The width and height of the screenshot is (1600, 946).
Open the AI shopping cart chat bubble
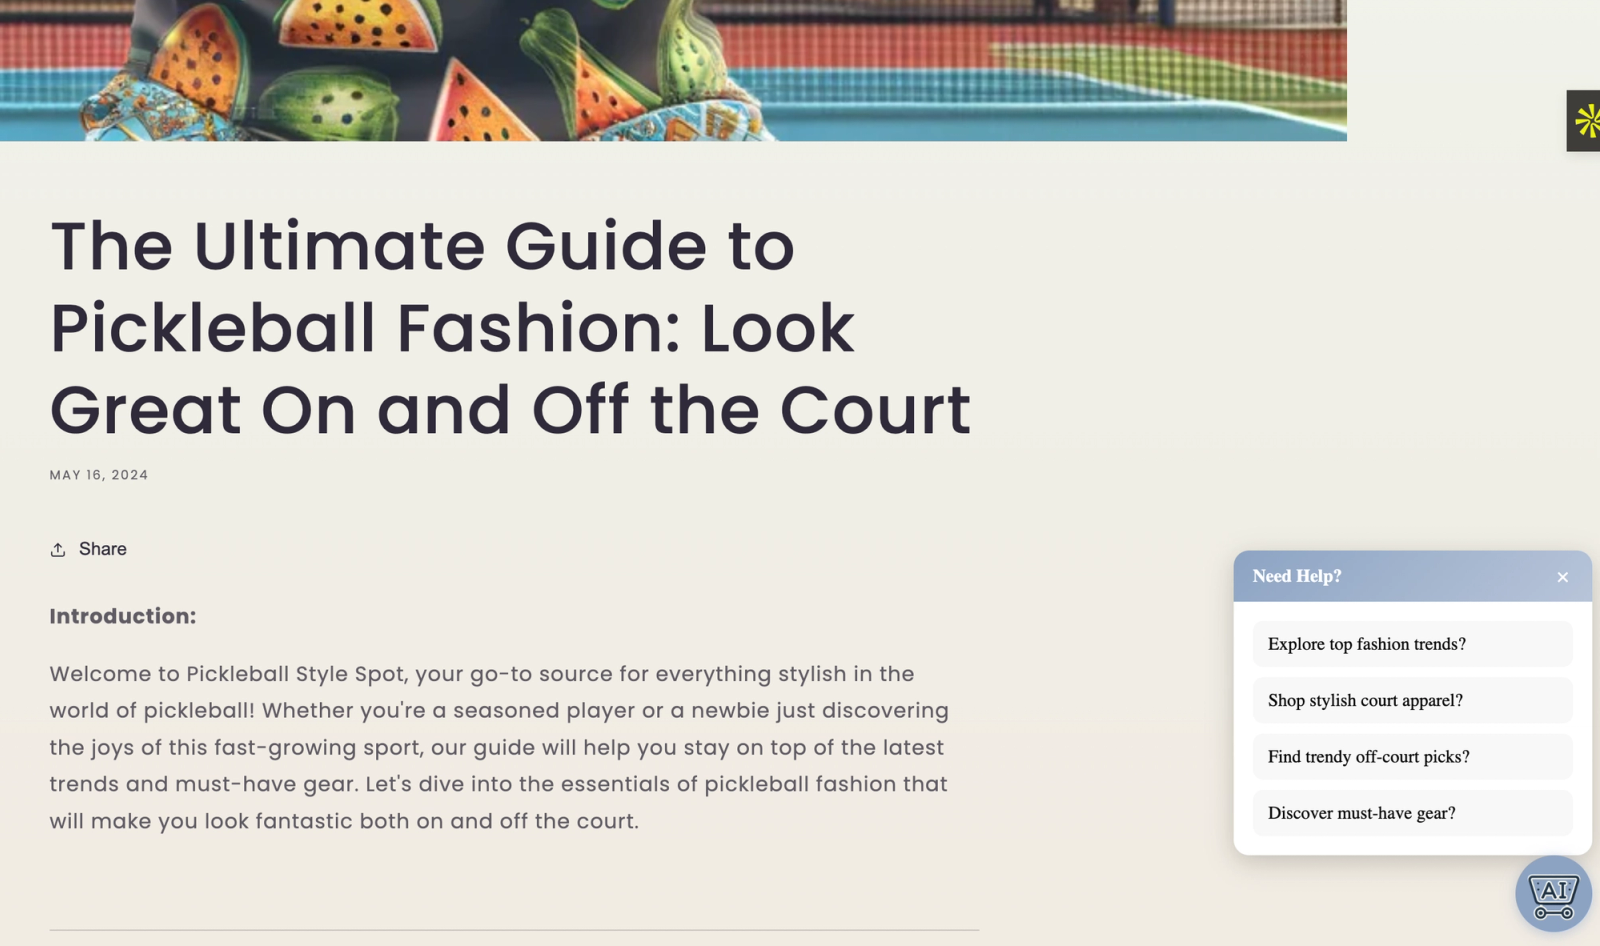[1553, 894]
